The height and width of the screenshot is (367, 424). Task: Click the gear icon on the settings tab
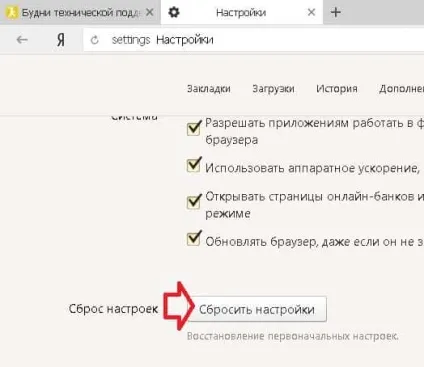tap(174, 12)
